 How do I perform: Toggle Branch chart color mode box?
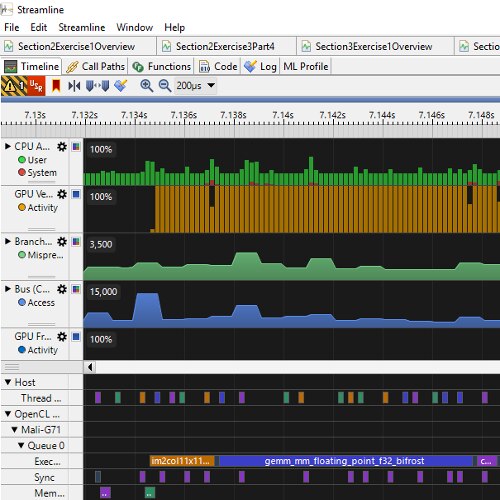tap(76, 241)
